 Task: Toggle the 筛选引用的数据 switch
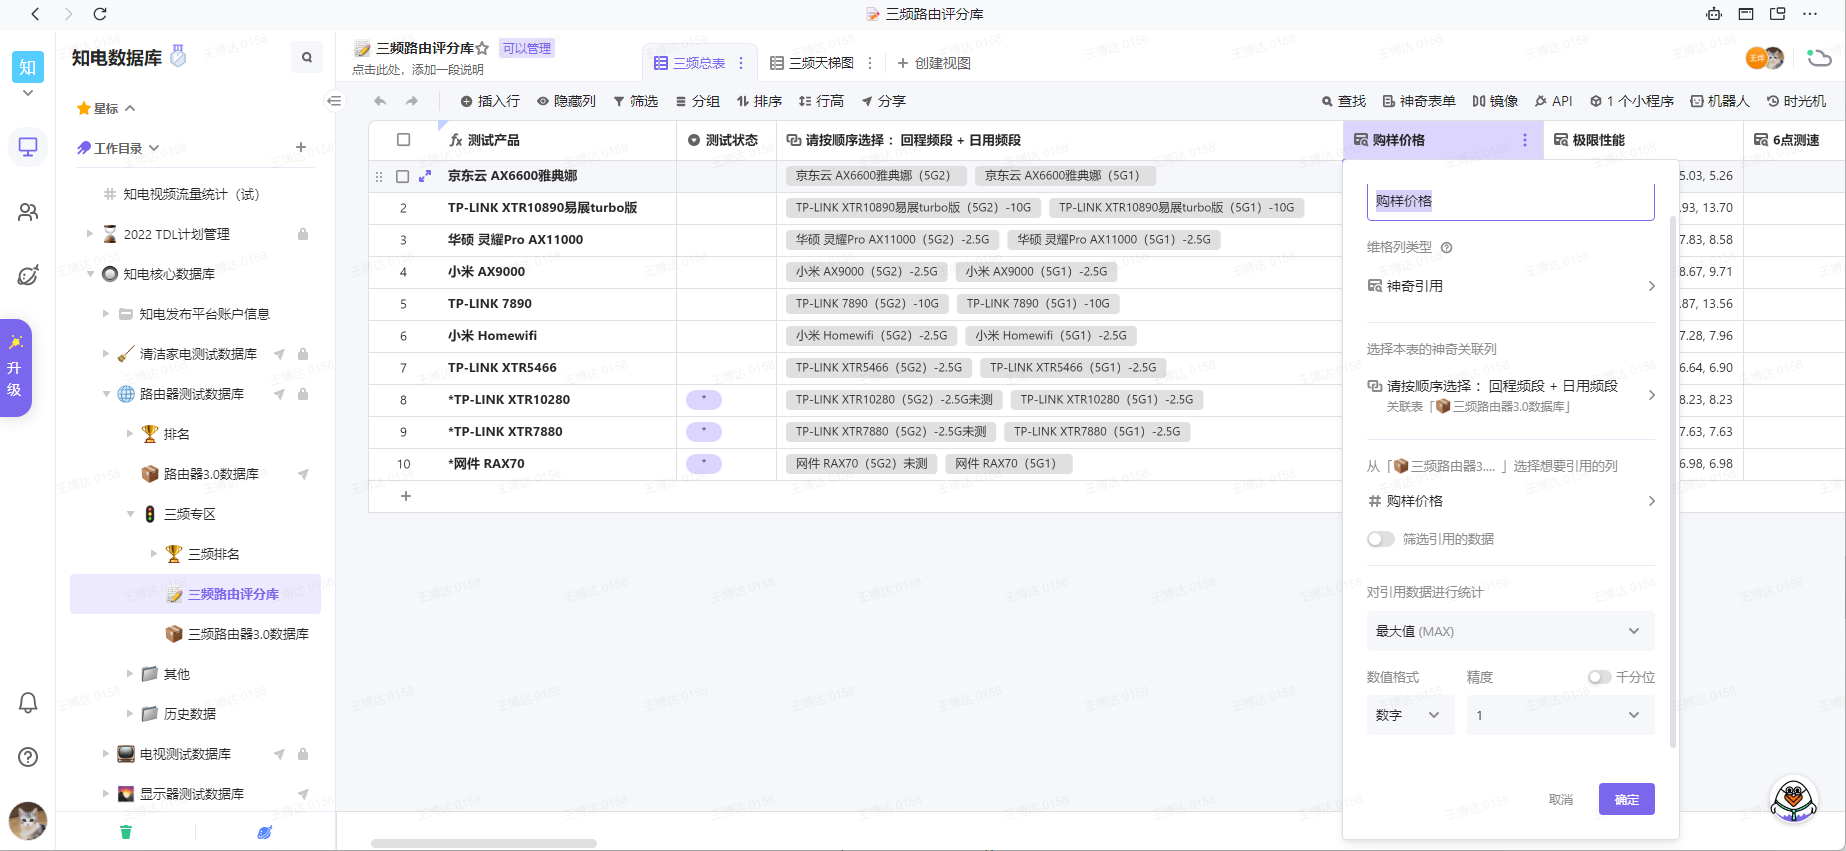tap(1380, 539)
